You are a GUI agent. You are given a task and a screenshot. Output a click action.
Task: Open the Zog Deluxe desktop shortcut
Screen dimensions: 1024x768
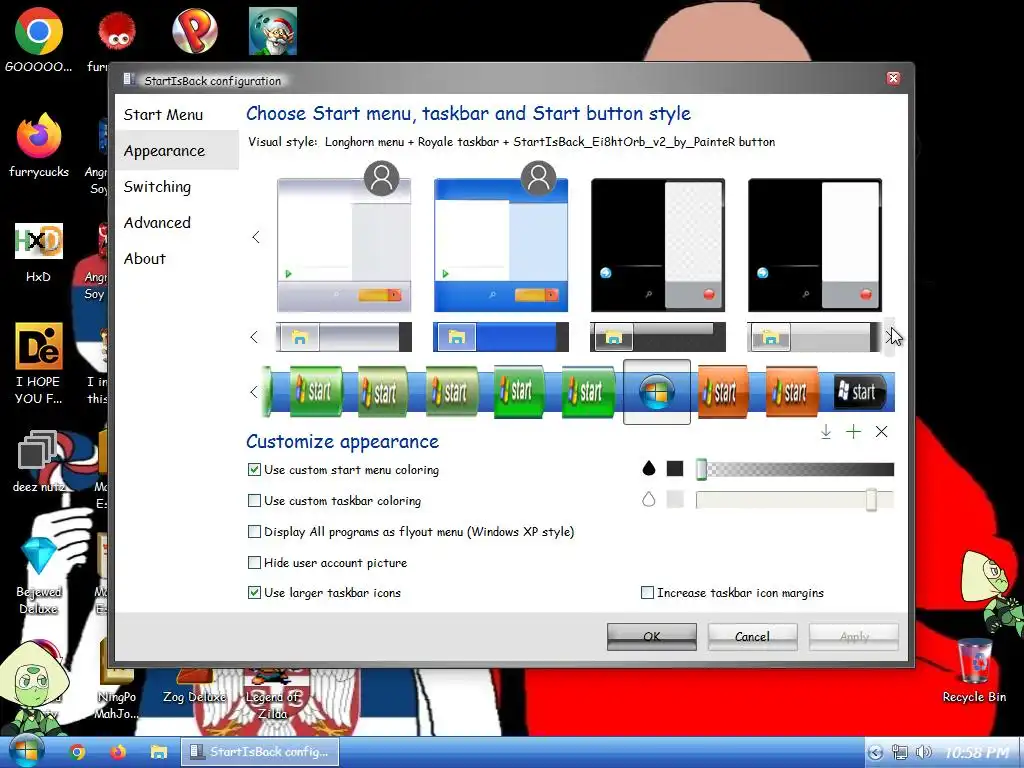194,688
